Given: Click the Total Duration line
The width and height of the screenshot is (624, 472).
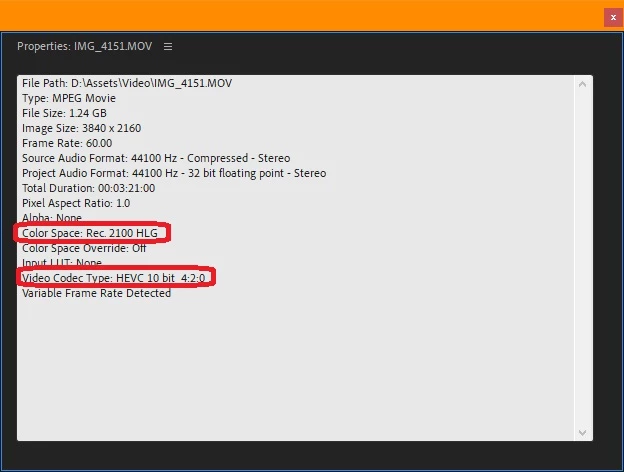Looking at the screenshot, I should 88,188.
